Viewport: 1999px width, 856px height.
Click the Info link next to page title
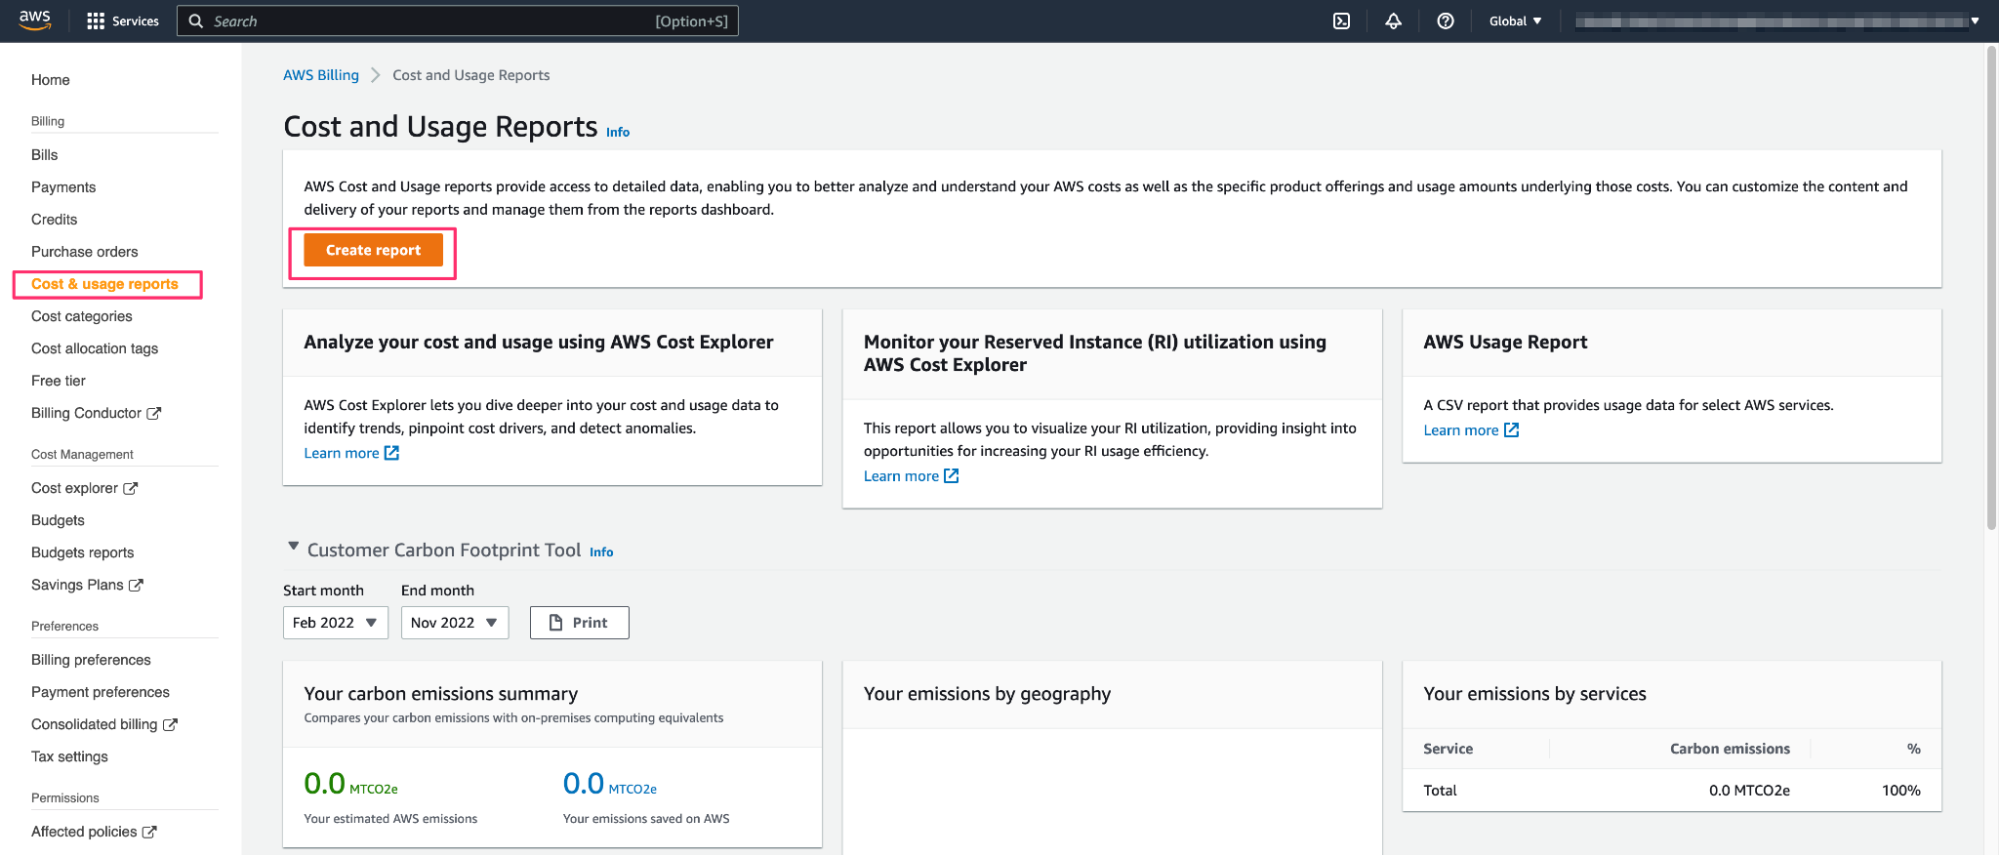tap(618, 132)
